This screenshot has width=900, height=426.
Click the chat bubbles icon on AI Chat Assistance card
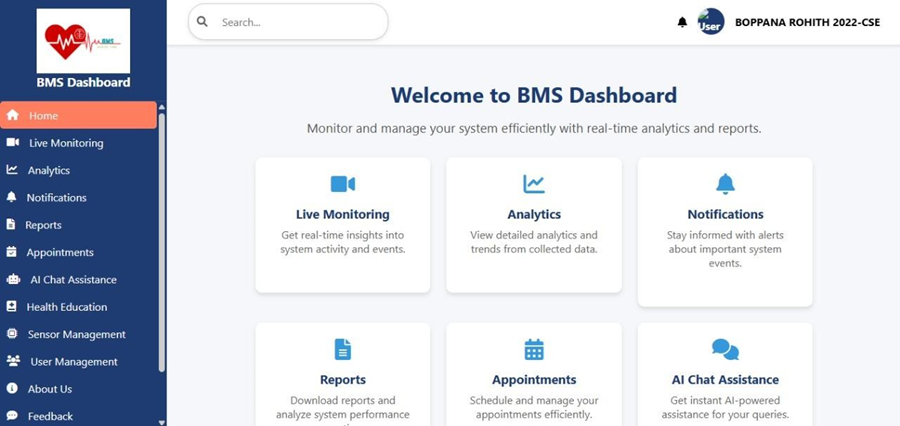[725, 349]
